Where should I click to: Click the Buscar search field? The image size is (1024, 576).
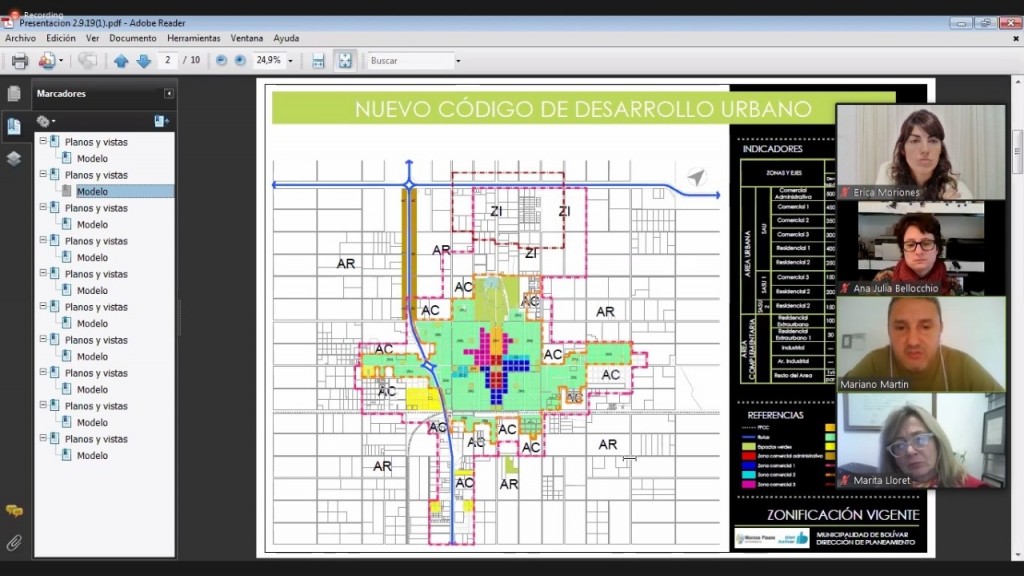(x=410, y=61)
